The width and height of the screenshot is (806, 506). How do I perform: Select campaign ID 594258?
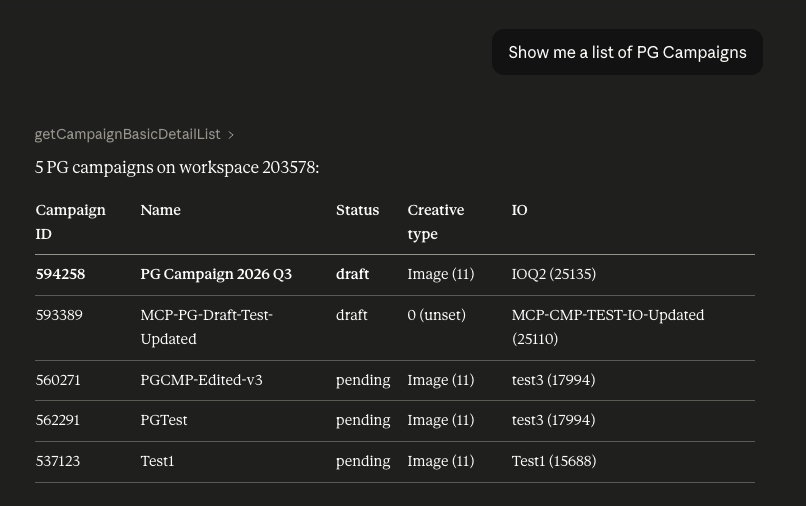point(60,274)
